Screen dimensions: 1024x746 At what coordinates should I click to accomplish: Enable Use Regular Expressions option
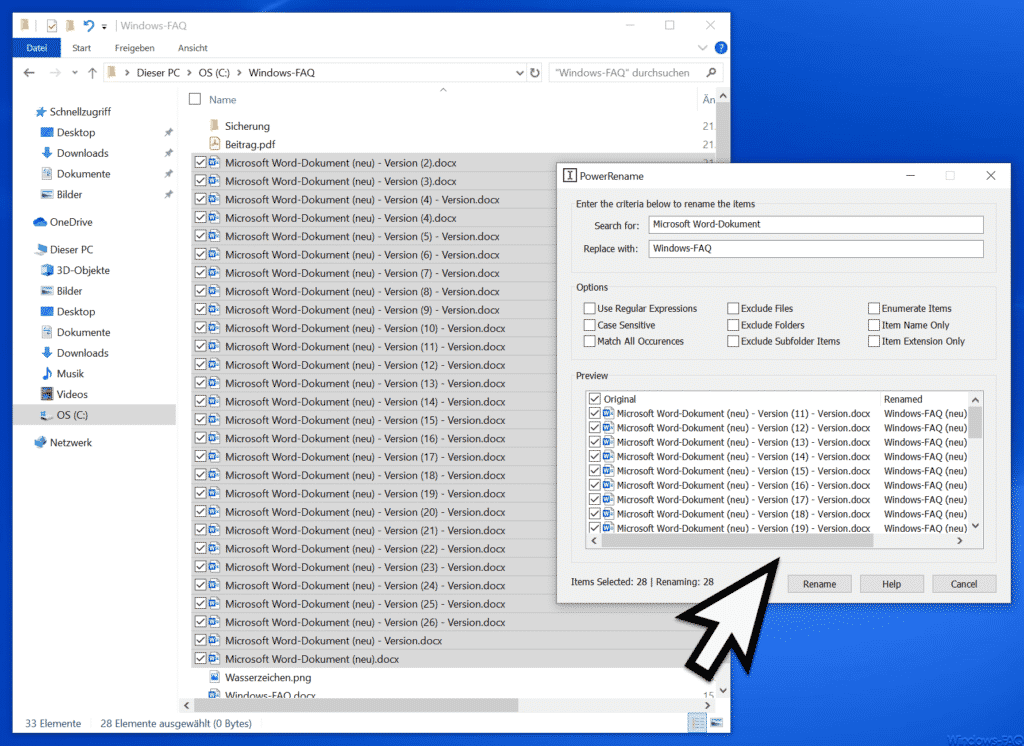click(590, 308)
